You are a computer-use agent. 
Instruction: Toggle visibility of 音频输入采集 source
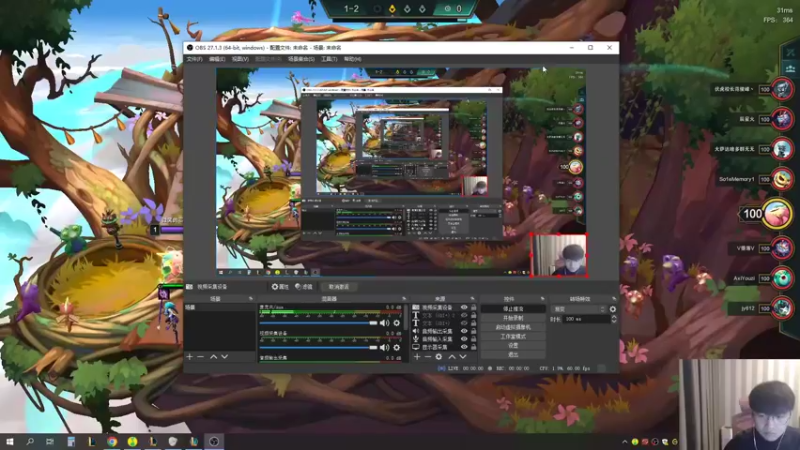coord(464,339)
